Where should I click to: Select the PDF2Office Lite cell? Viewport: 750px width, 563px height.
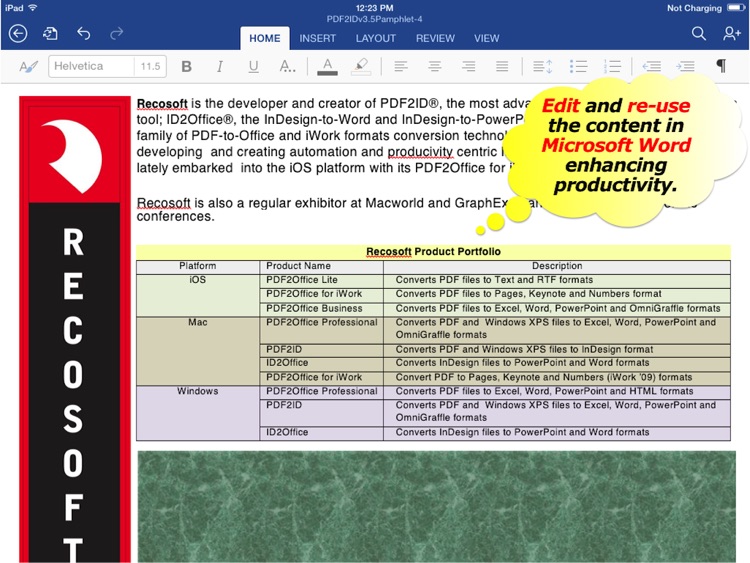tap(321, 280)
